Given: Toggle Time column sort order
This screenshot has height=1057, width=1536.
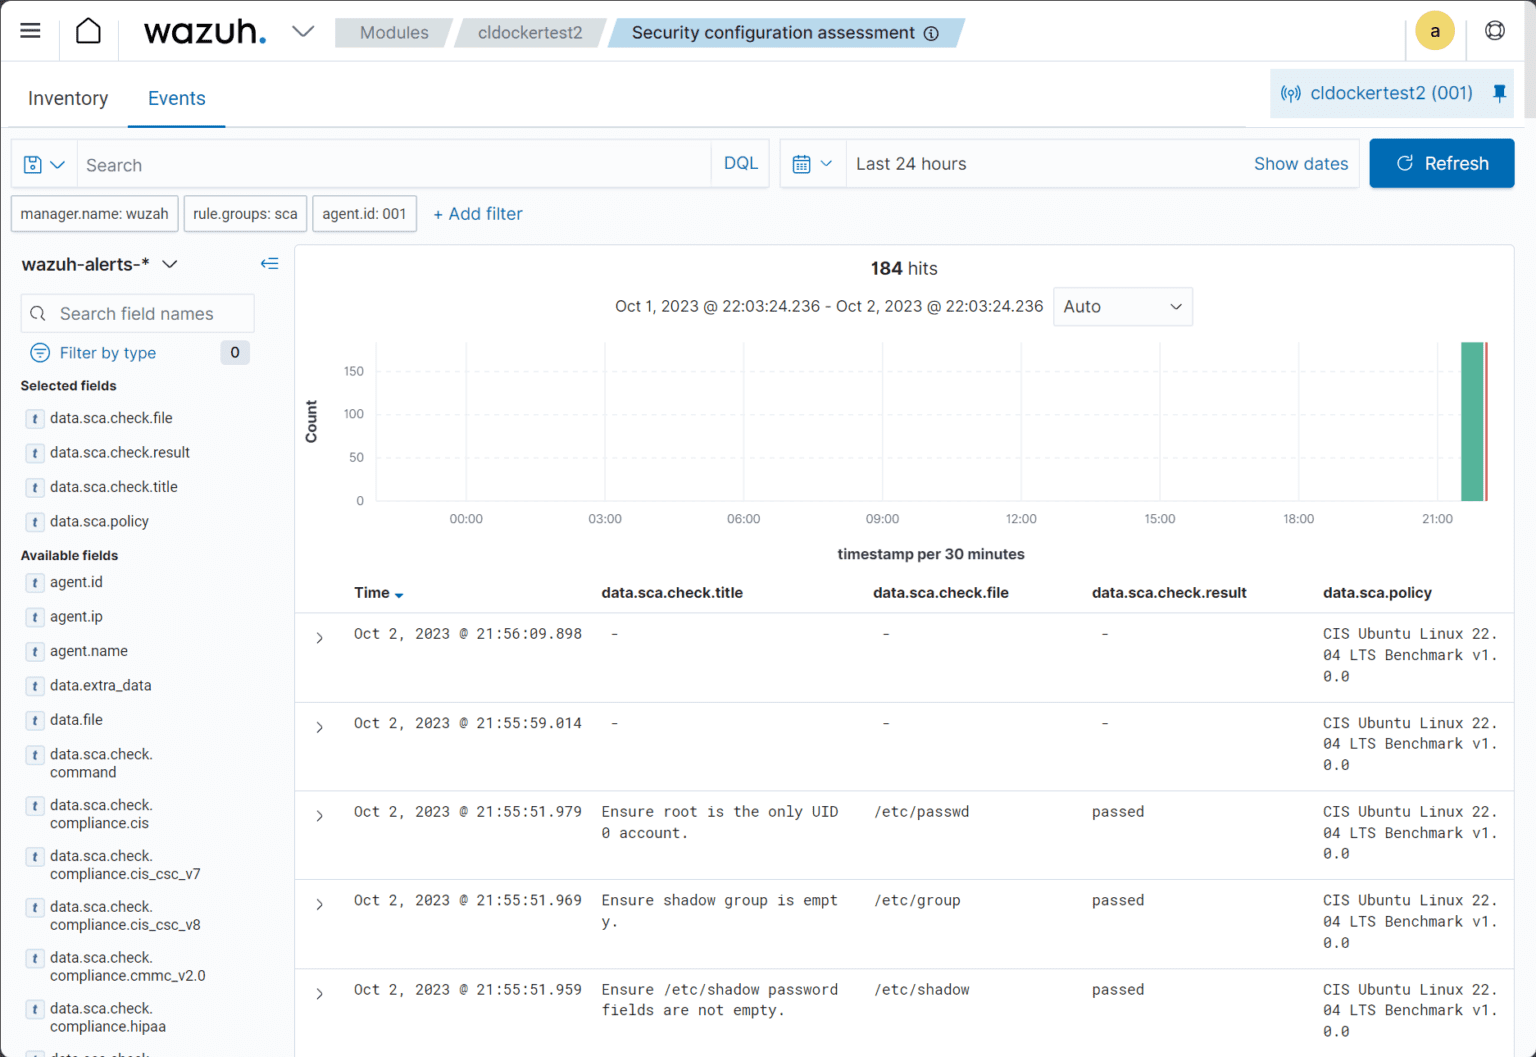Looking at the screenshot, I should [378, 593].
